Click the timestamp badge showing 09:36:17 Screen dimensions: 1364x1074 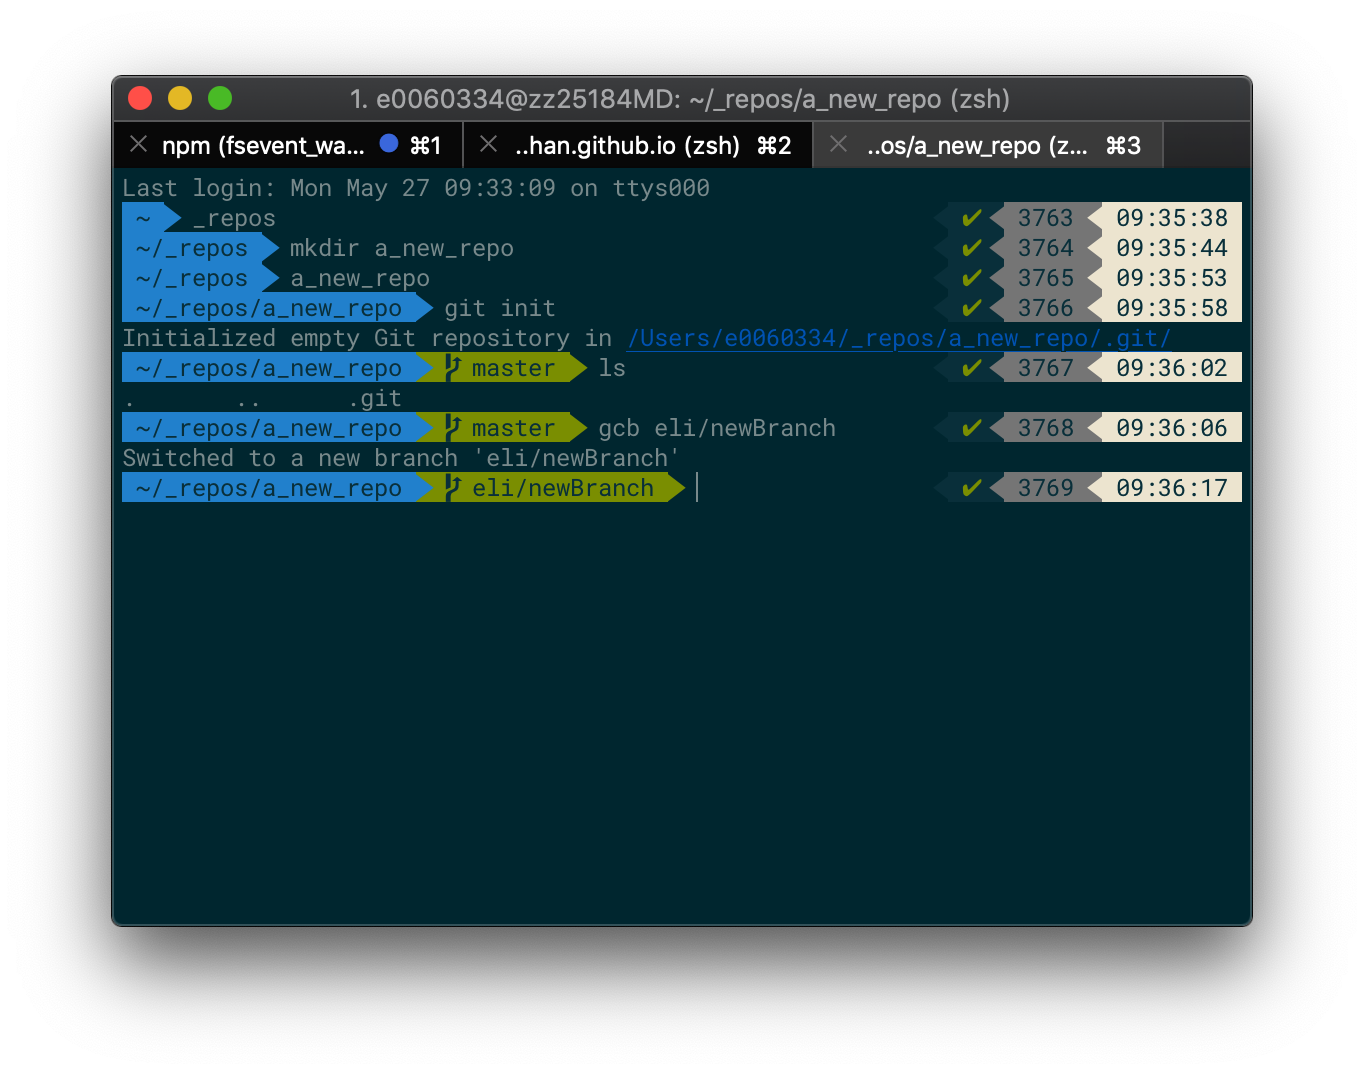1172,487
